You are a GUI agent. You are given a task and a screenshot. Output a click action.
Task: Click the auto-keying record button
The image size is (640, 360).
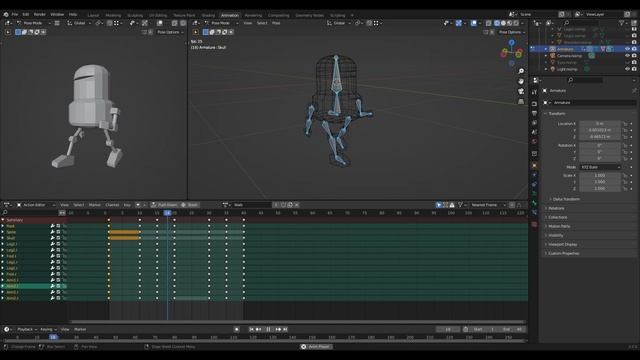click(236, 329)
